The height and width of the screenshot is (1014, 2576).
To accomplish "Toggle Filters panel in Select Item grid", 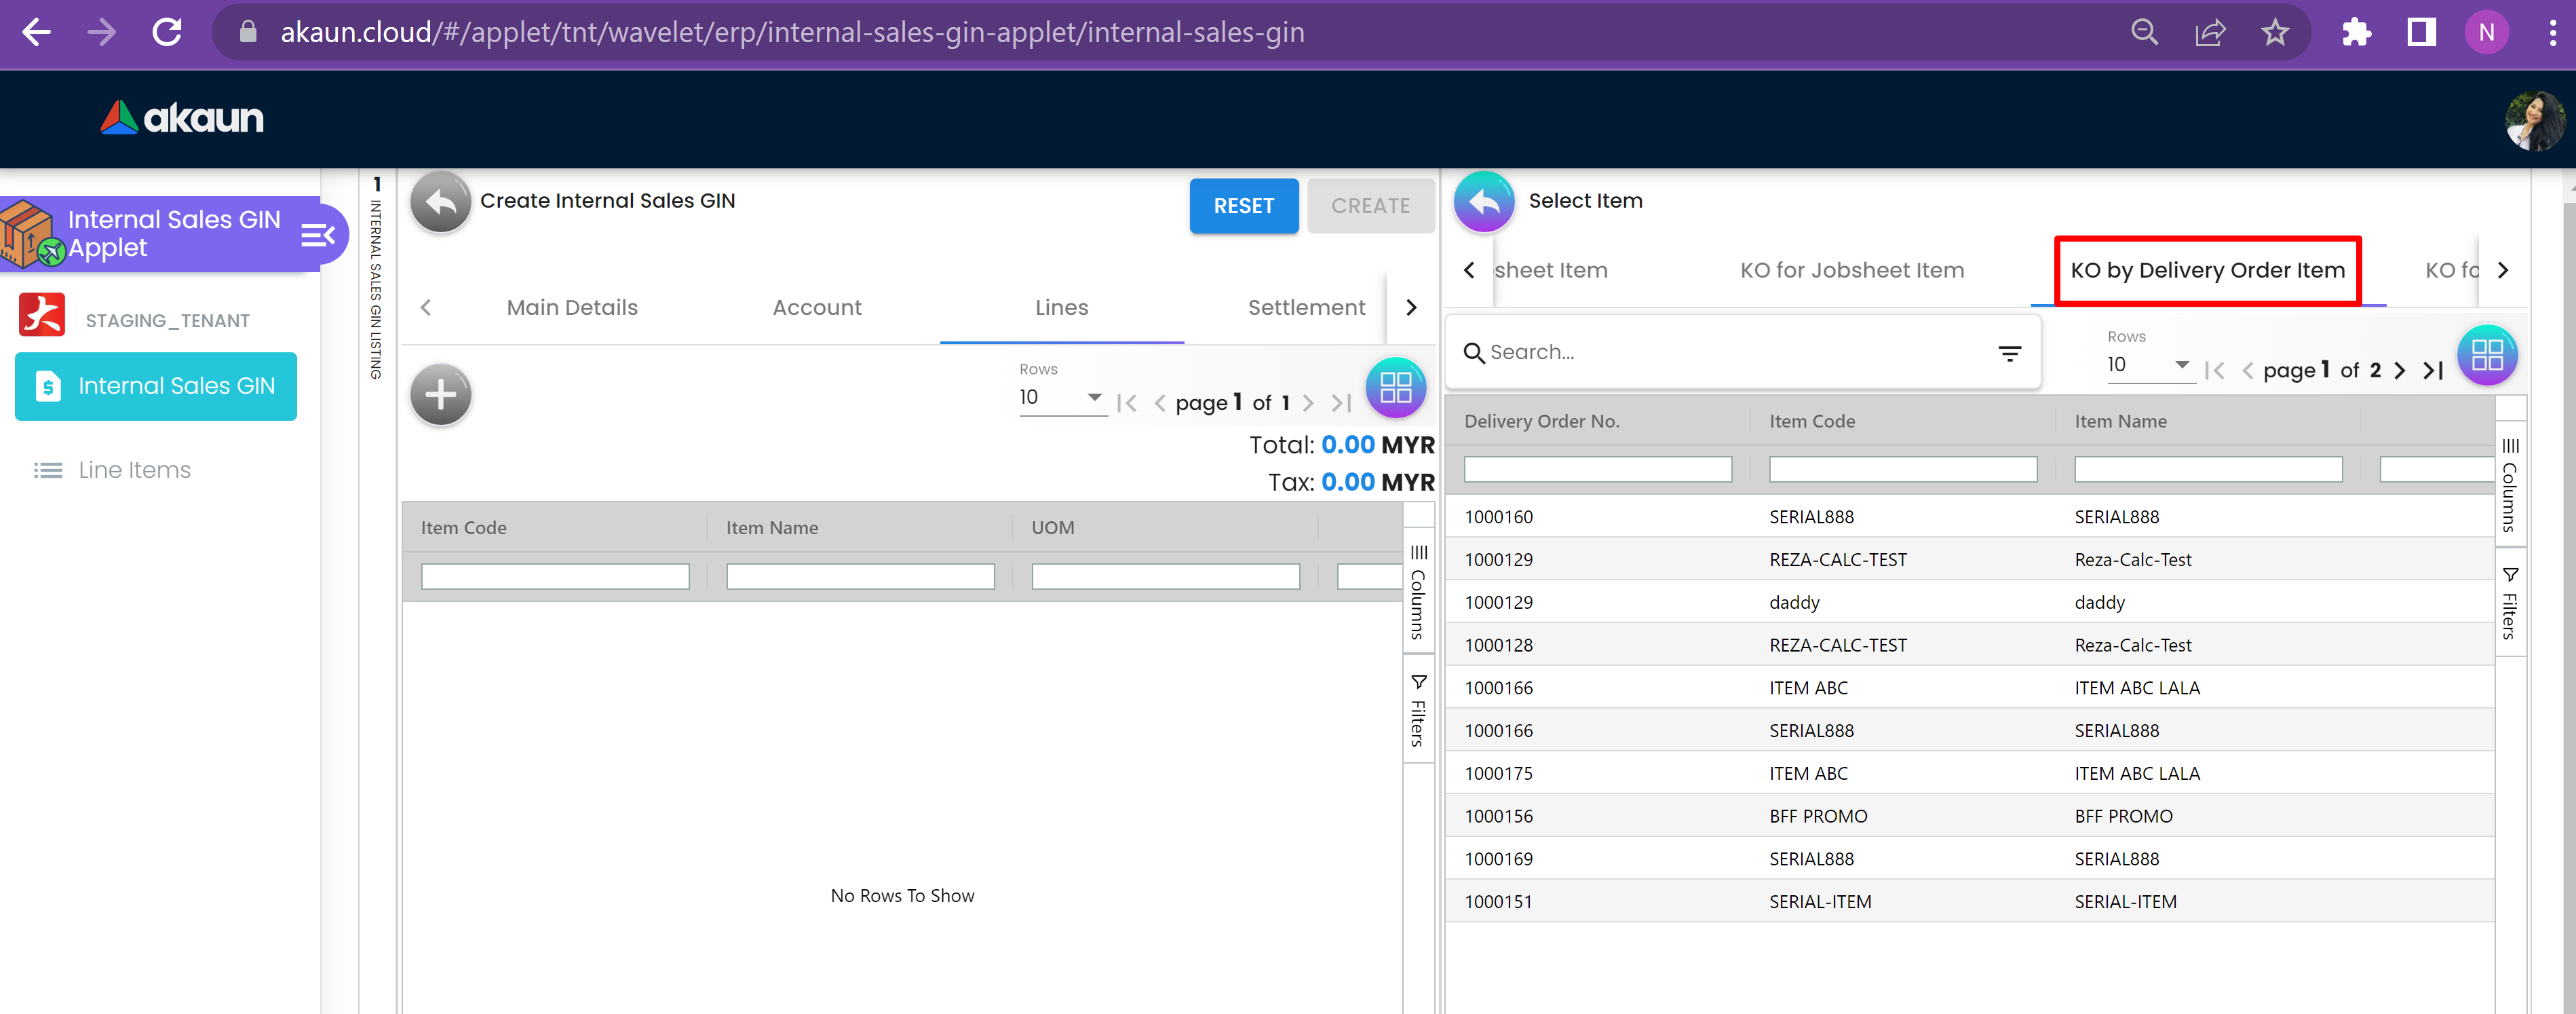I will click(2510, 602).
